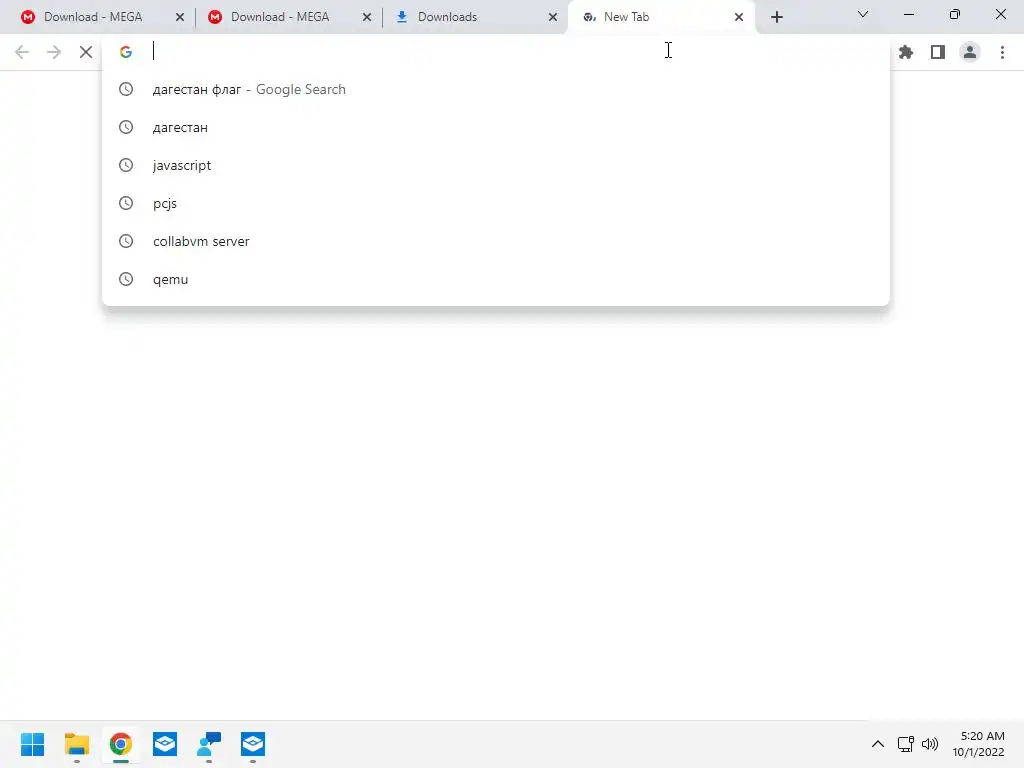Show hidden system tray icons
Viewport: 1024px width, 768px height.
click(x=878, y=744)
